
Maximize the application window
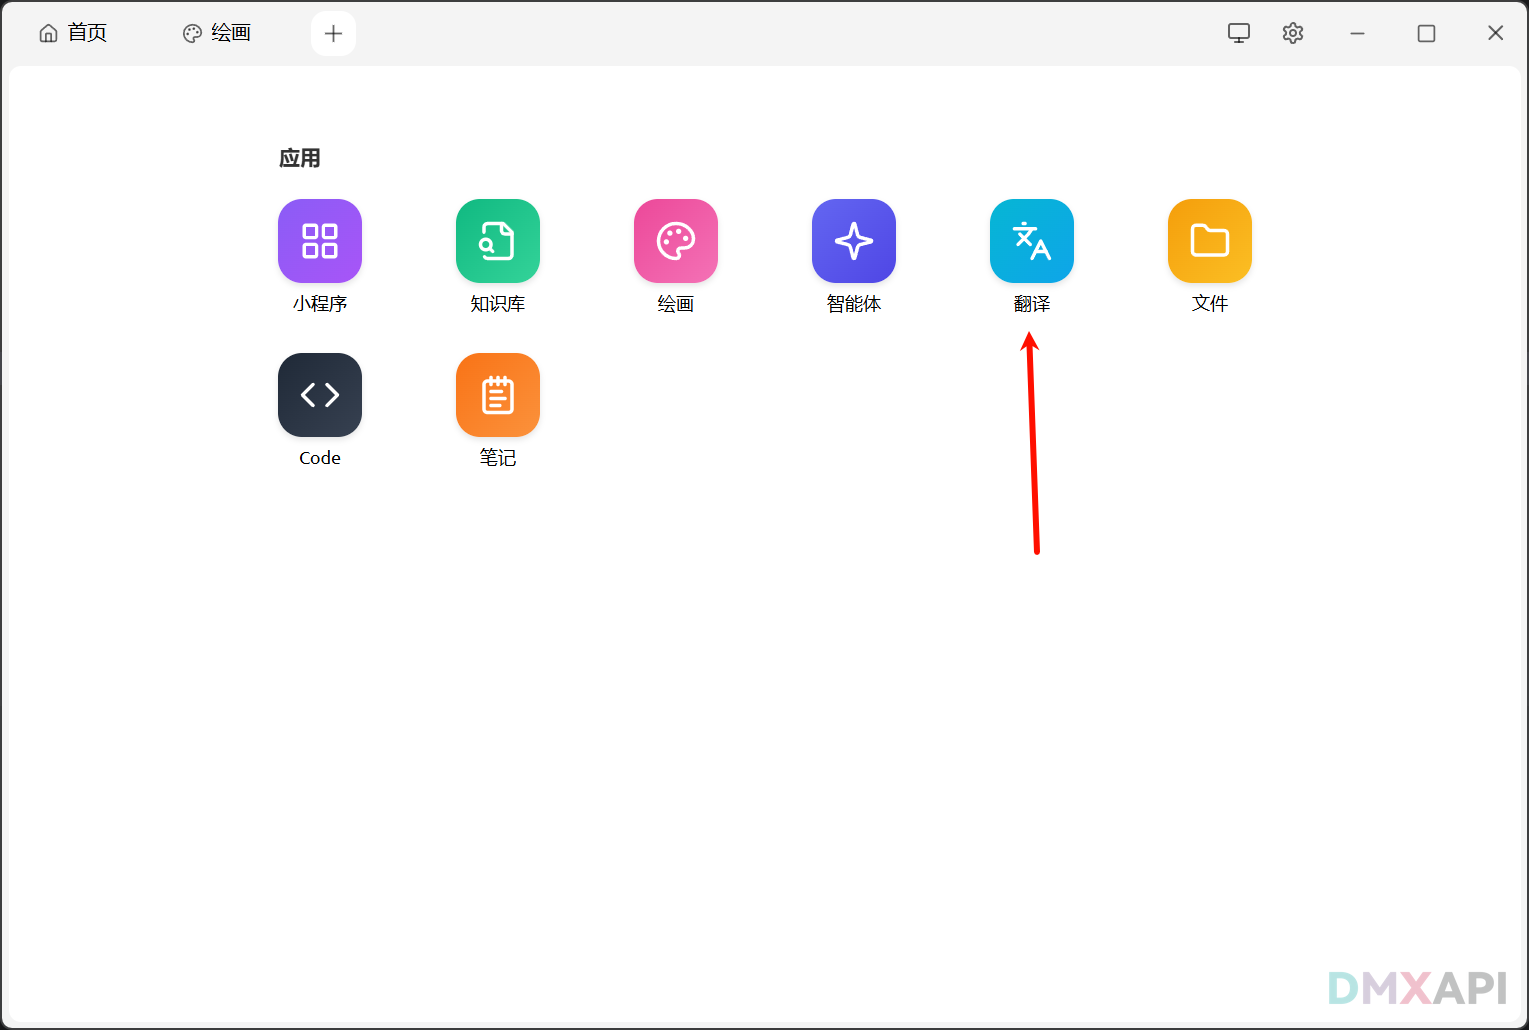[x=1426, y=33]
